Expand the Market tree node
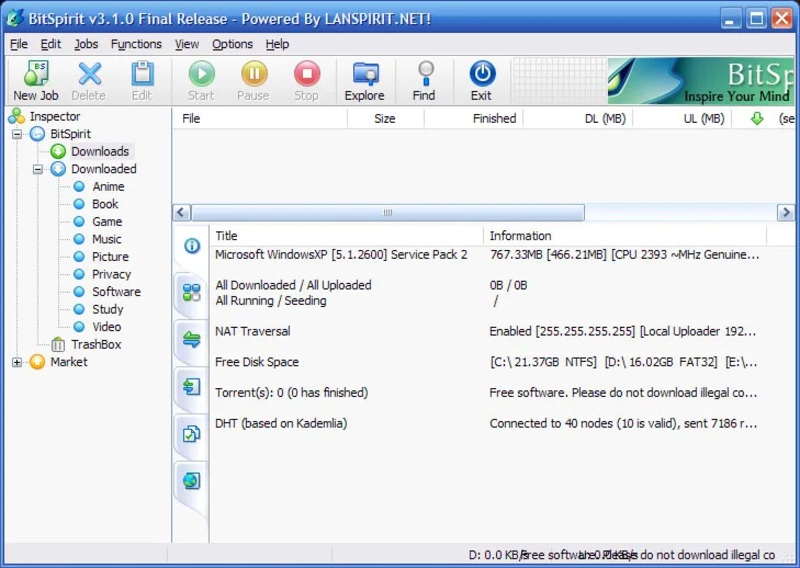Viewport: 800px width, 568px height. coord(17,362)
